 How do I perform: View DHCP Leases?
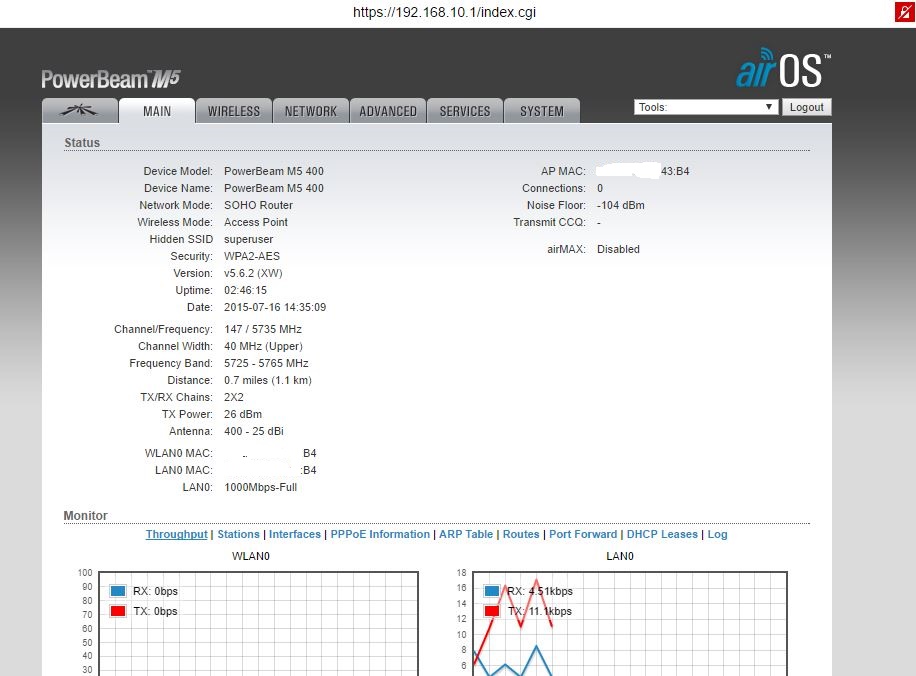point(662,534)
